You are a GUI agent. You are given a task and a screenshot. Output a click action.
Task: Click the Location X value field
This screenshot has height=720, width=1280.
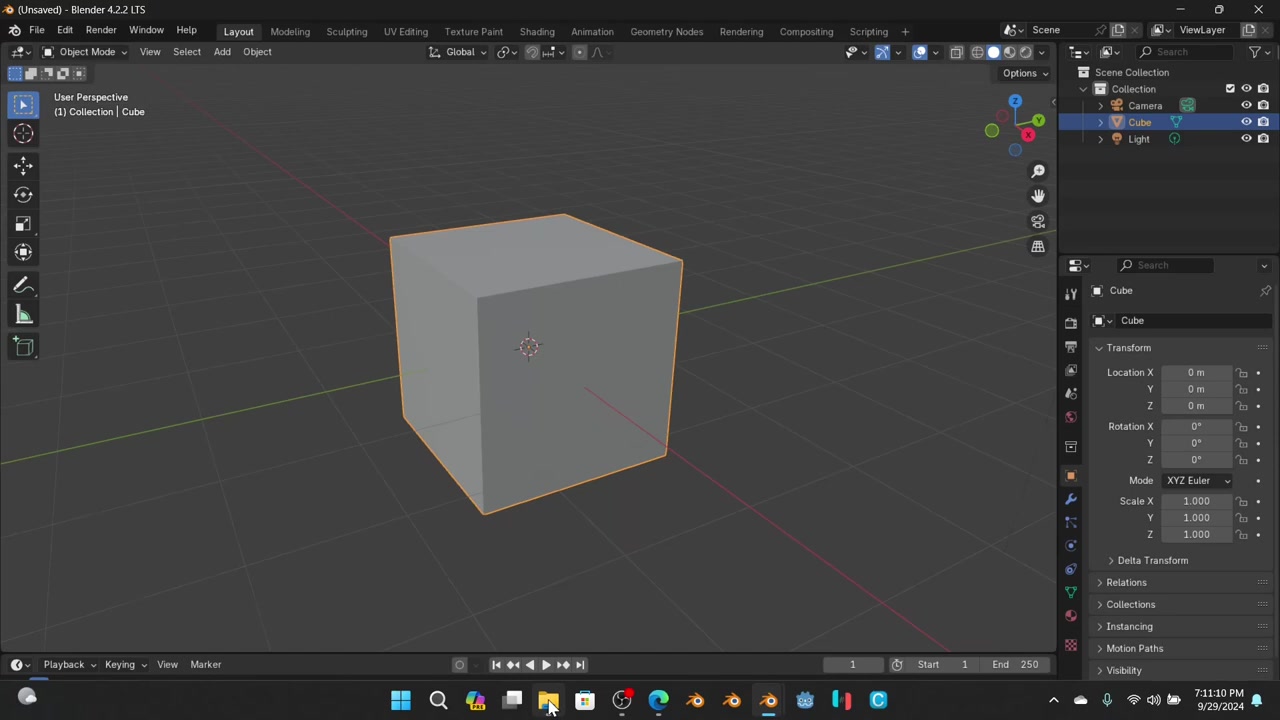click(1196, 372)
